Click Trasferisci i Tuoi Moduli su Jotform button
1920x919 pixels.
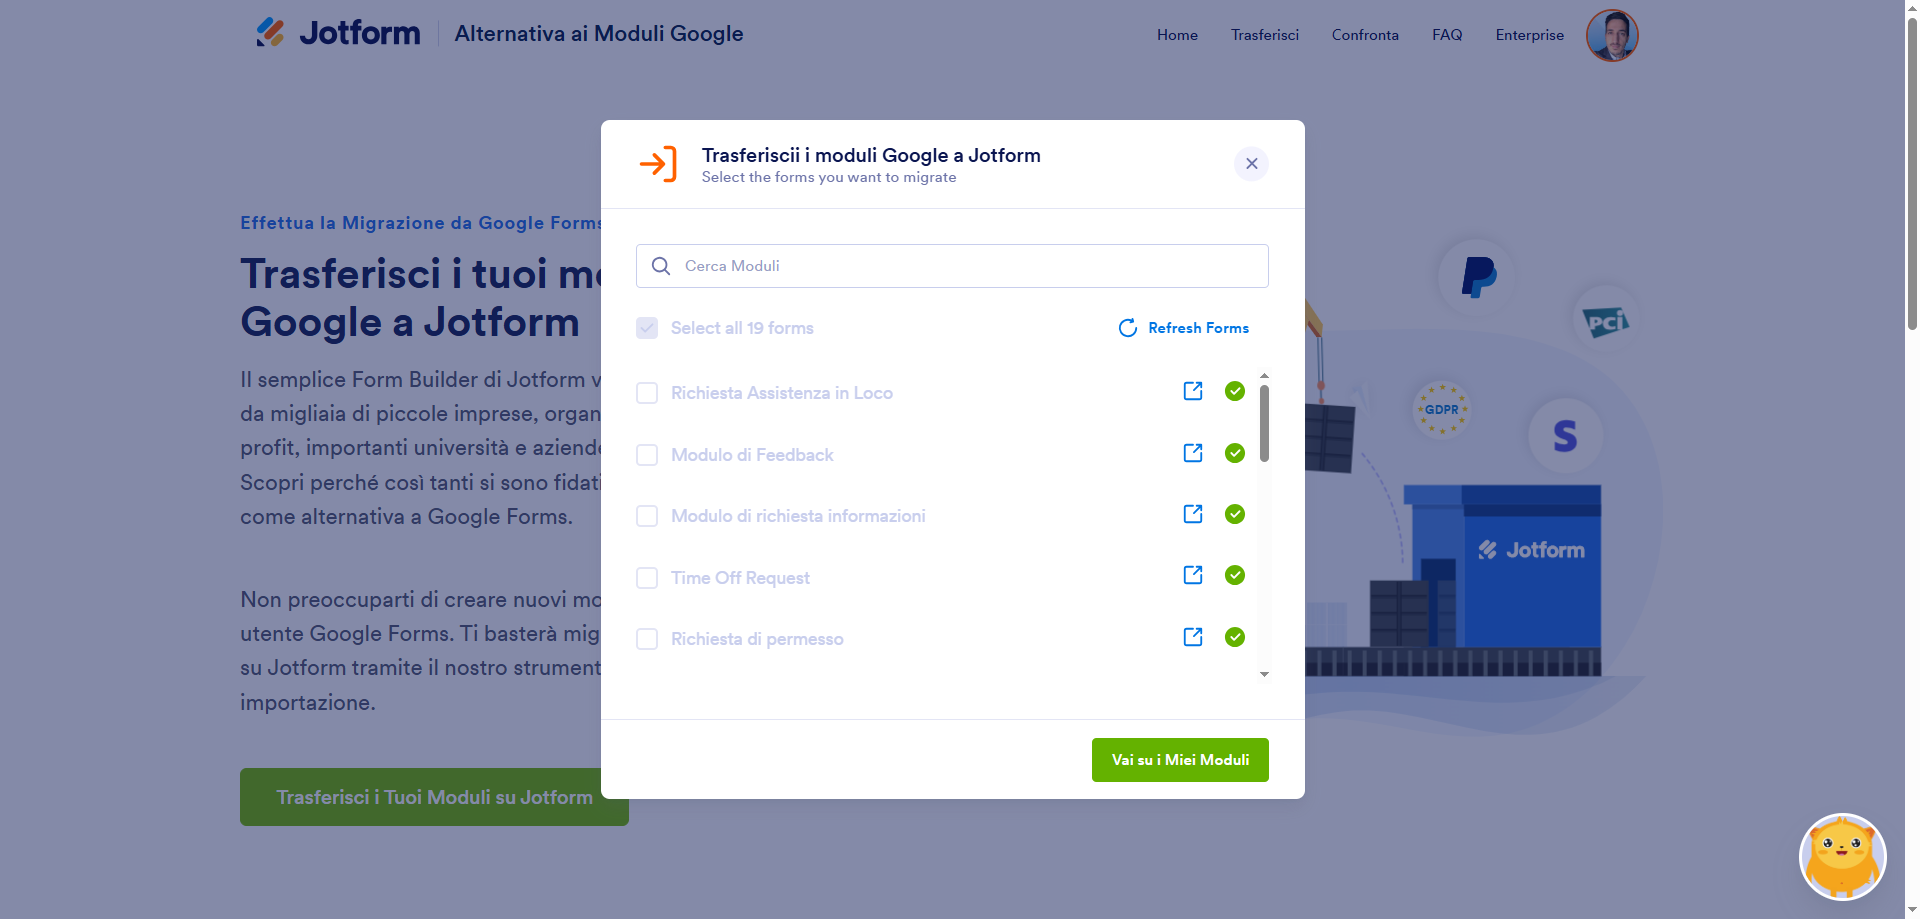pyautogui.click(x=434, y=797)
